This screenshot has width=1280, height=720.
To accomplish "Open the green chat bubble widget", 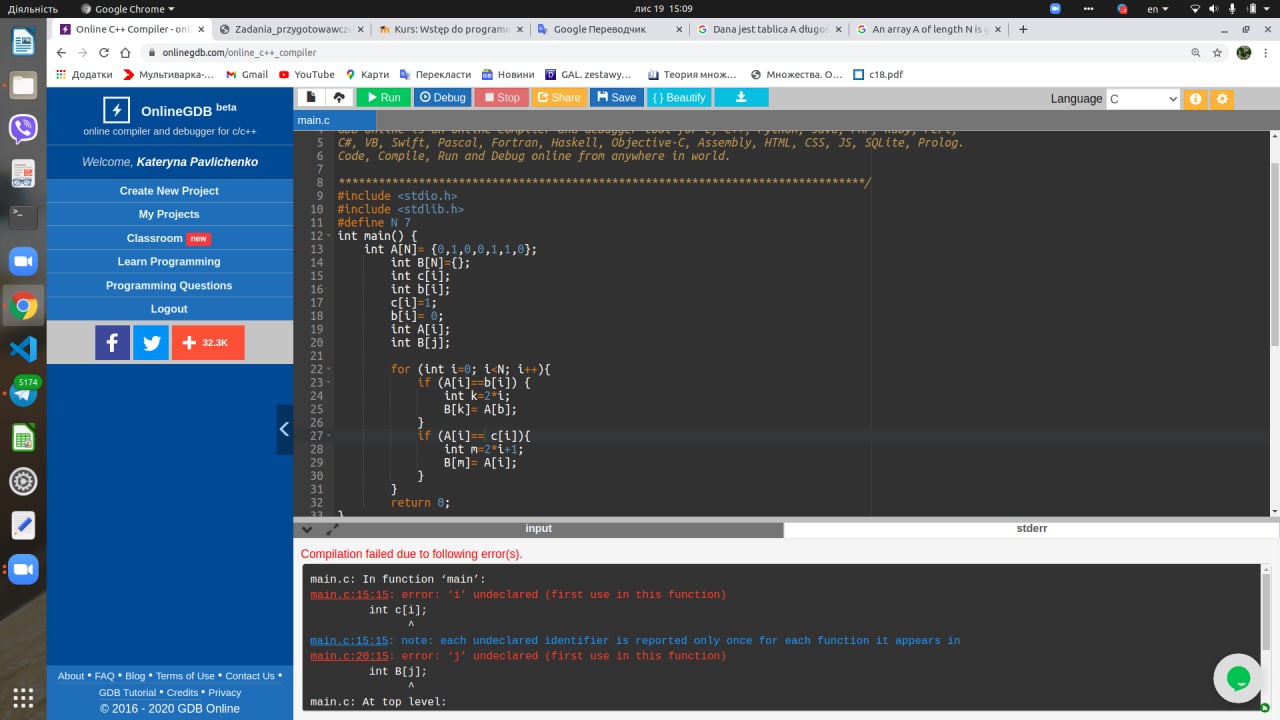I will (x=1237, y=678).
